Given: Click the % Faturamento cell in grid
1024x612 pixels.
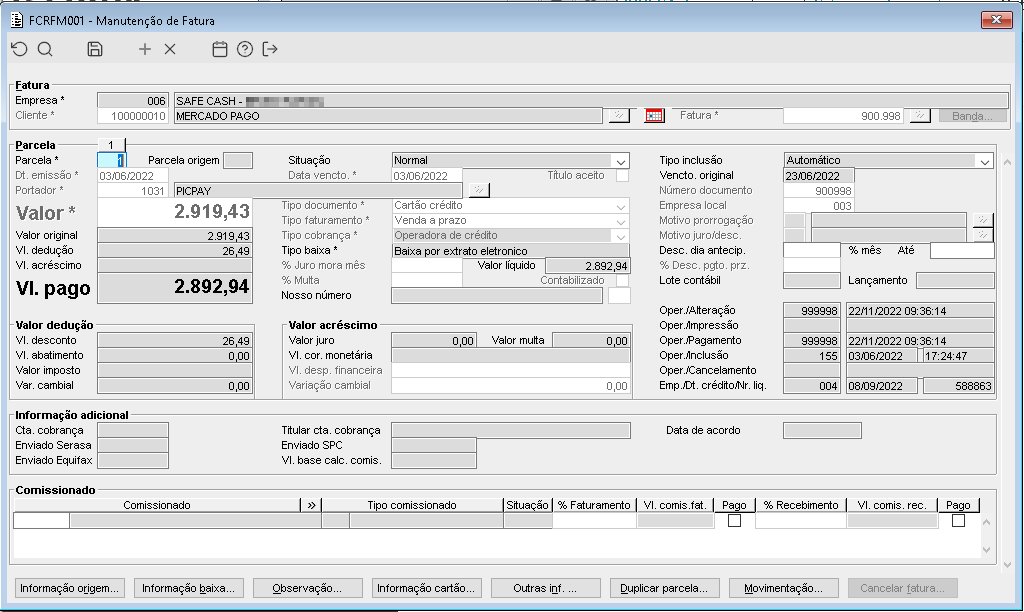Looking at the screenshot, I should pos(594,521).
